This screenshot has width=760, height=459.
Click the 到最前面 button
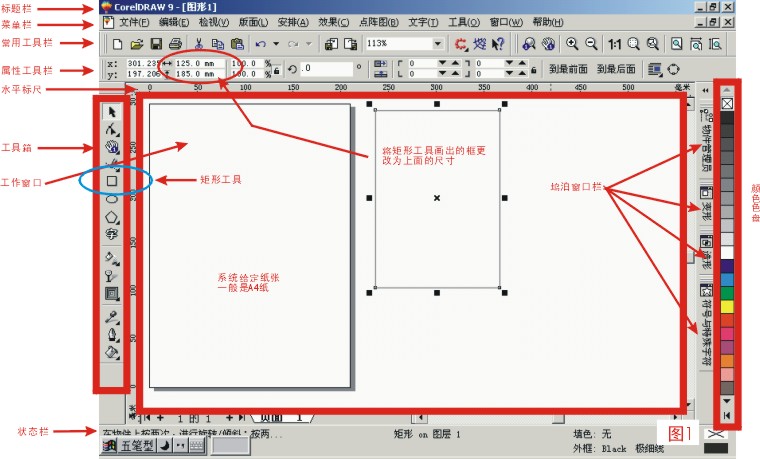[568, 69]
